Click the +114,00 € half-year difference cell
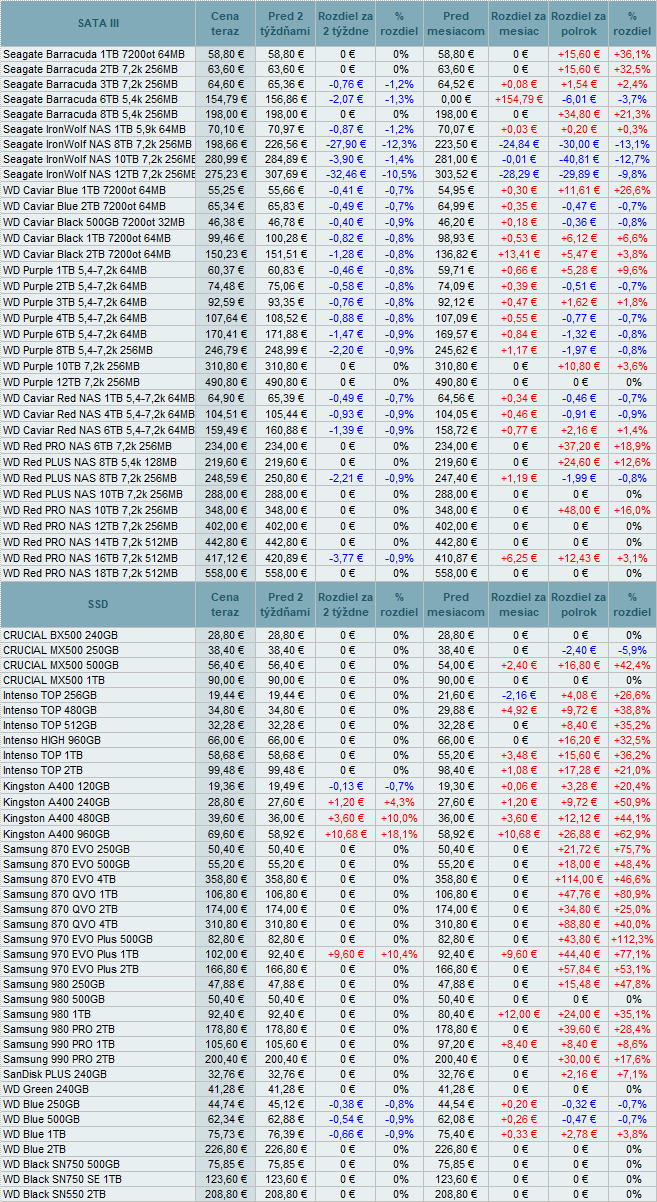The height and width of the screenshot is (1202, 657). click(577, 878)
